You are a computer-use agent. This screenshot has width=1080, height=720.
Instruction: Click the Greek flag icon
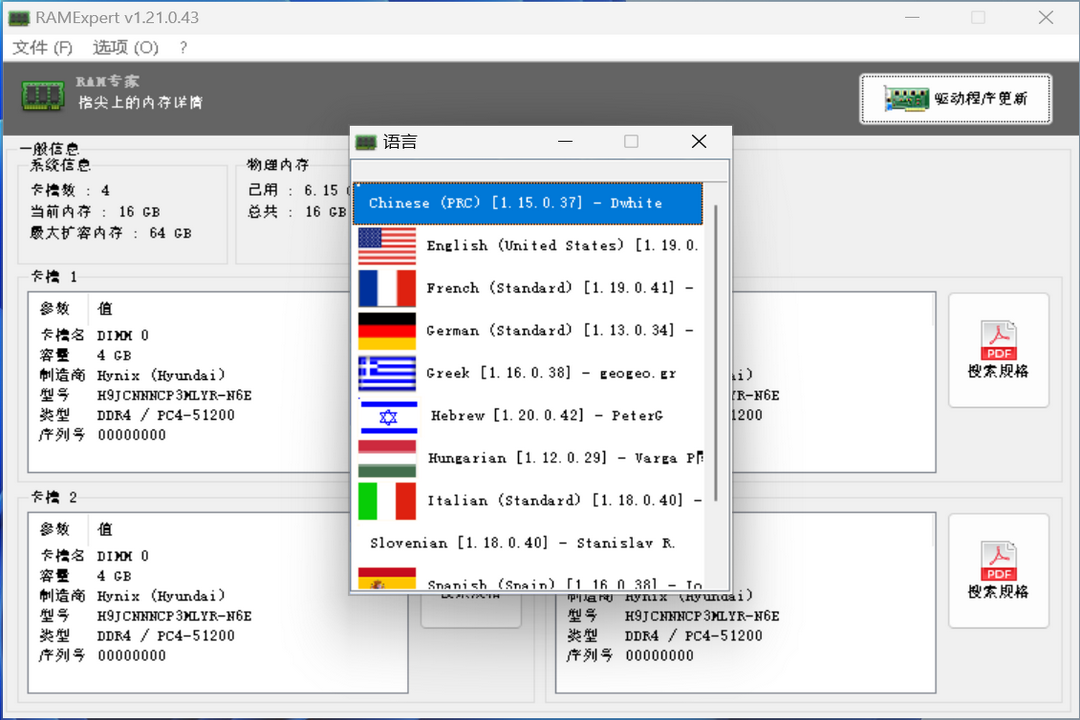click(x=387, y=373)
